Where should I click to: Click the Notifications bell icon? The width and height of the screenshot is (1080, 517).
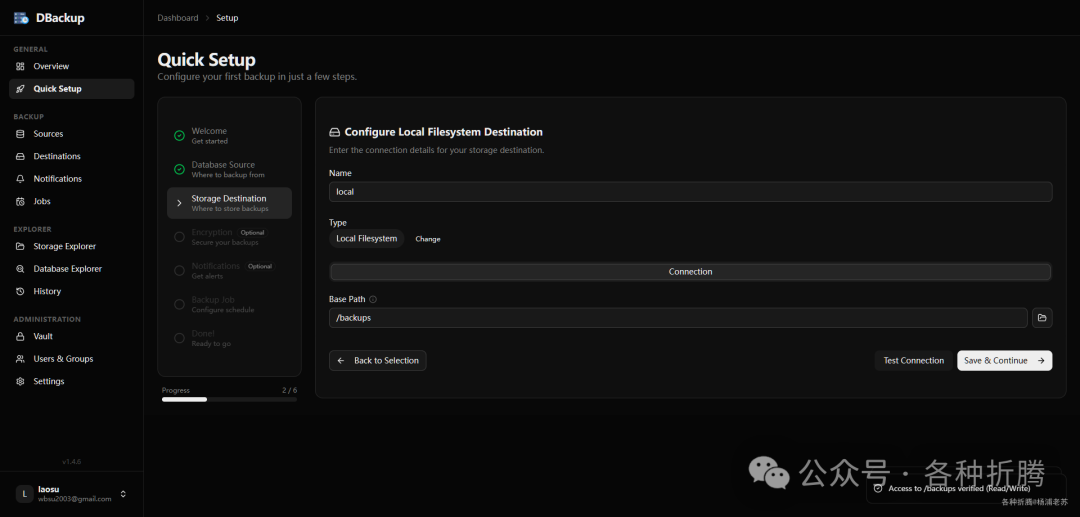pyautogui.click(x=21, y=179)
